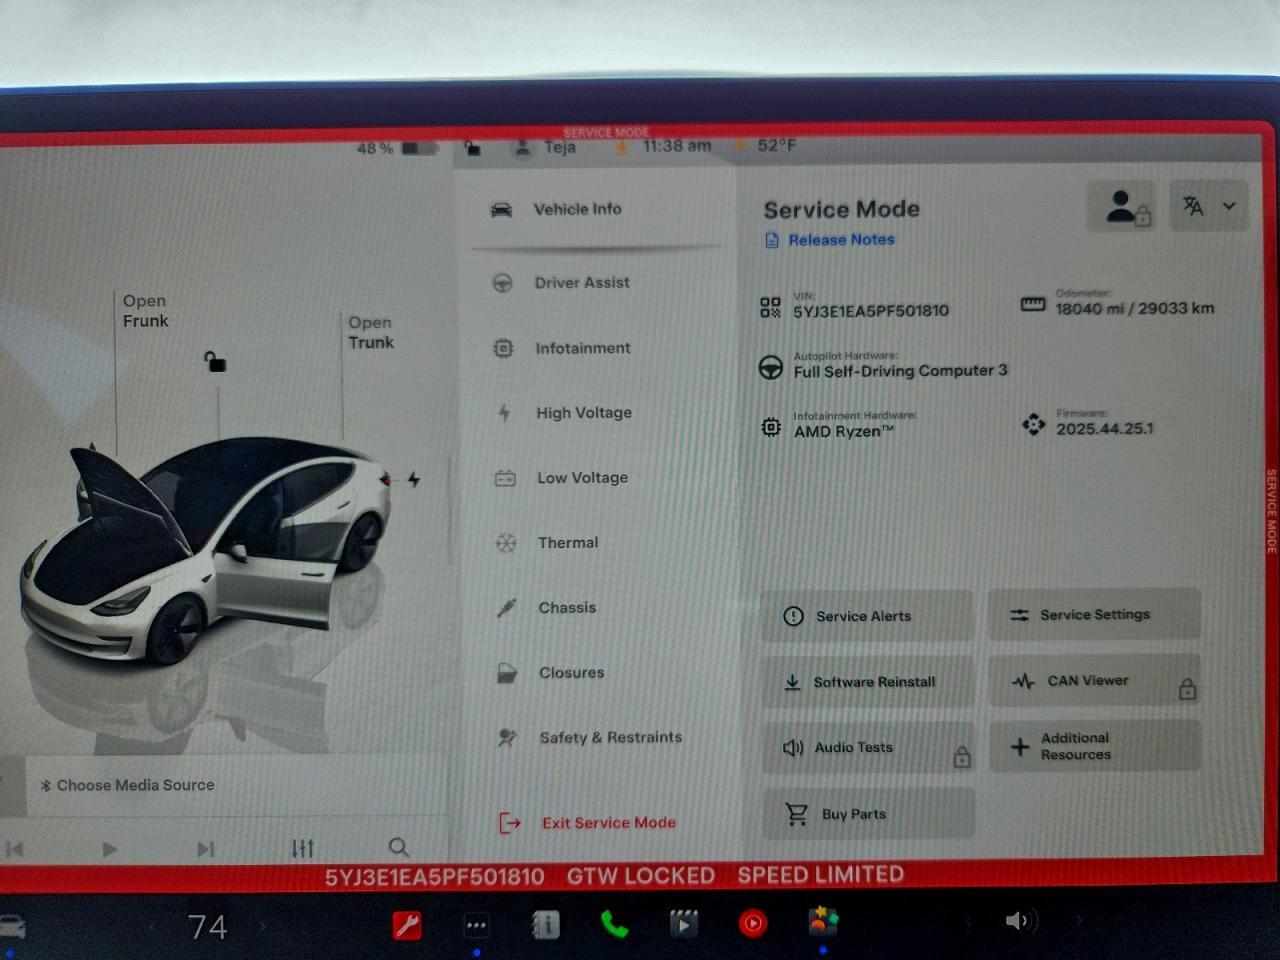Start Software Reinstall
Image resolution: width=1280 pixels, height=960 pixels.
click(x=866, y=682)
